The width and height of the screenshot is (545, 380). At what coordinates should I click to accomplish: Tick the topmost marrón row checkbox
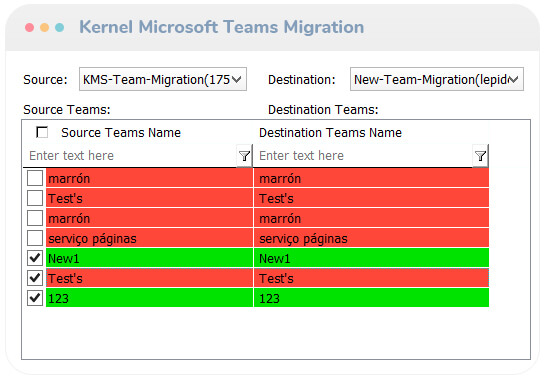[x=35, y=178]
